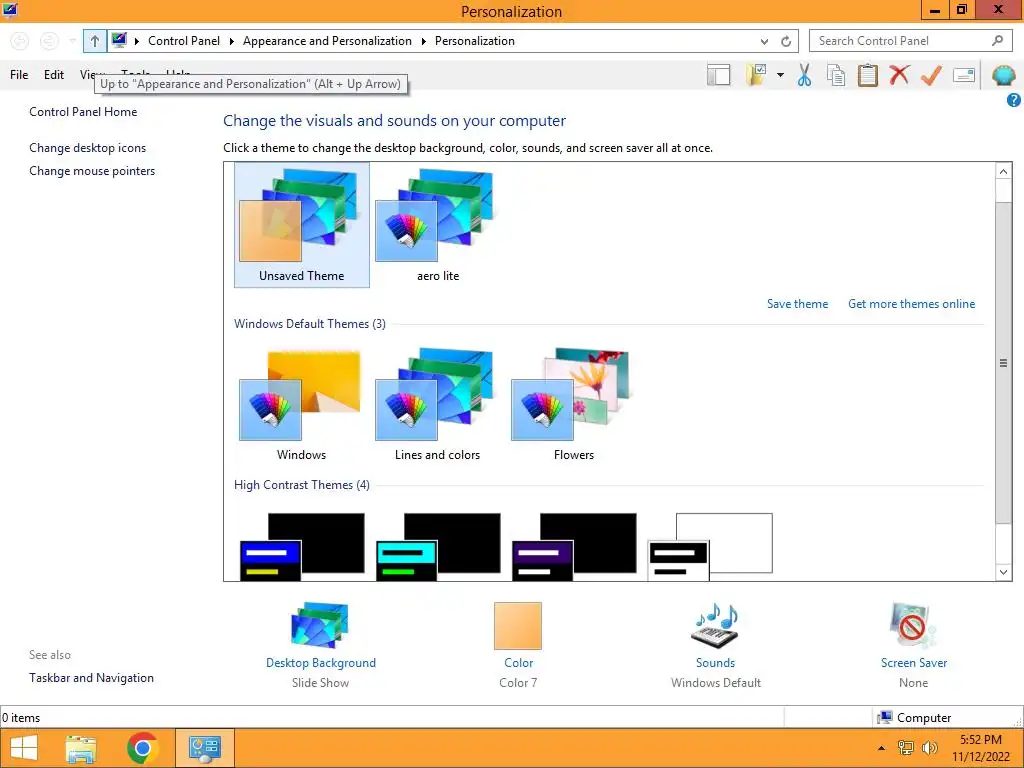This screenshot has width=1024, height=768.
Task: Select the aero lite theme
Action: pos(438,225)
